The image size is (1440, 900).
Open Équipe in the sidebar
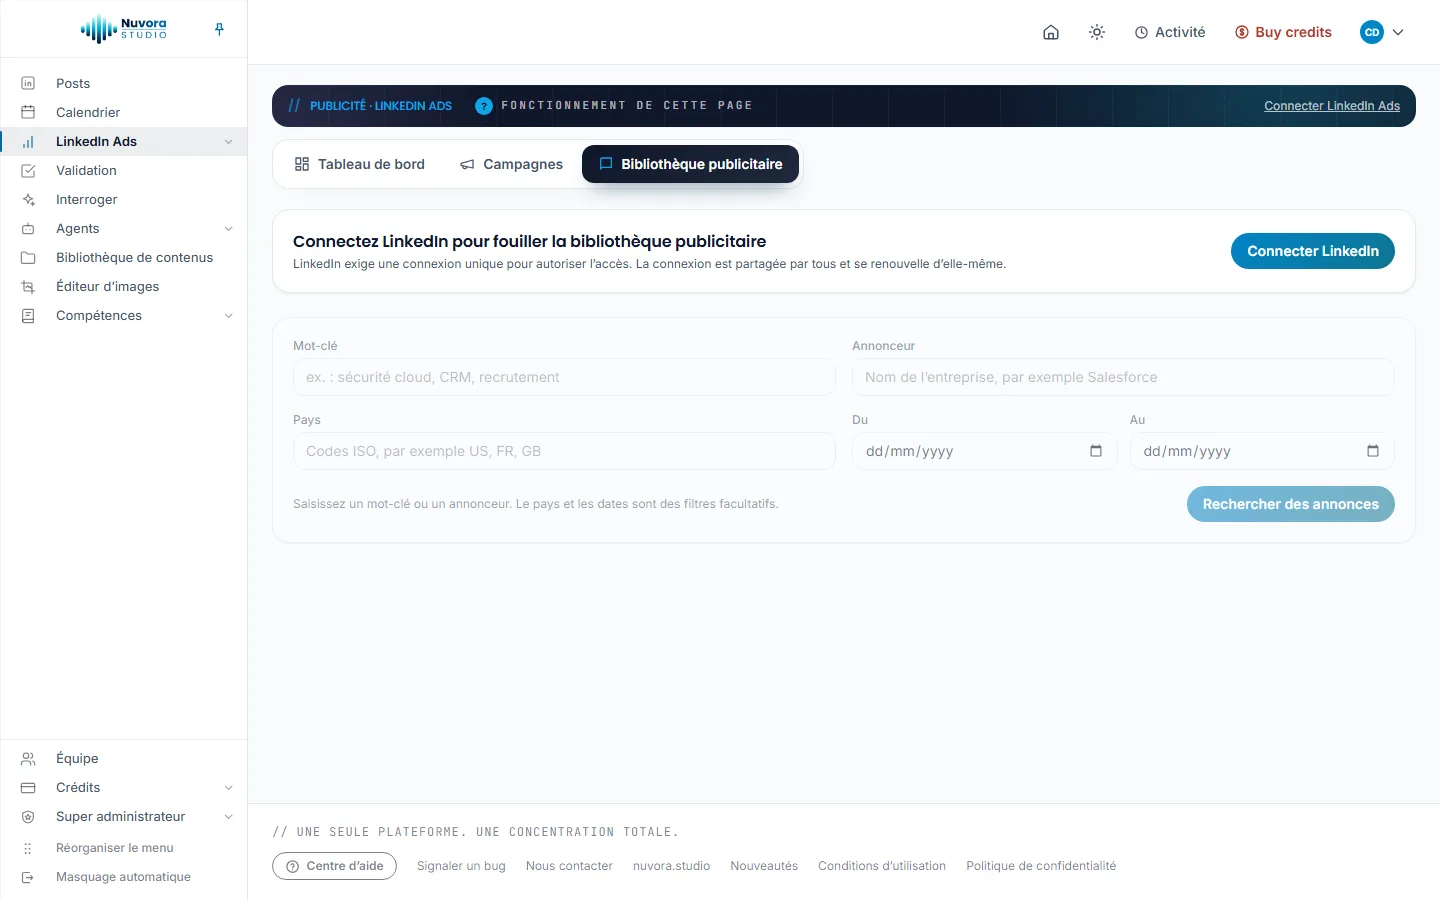(x=124, y=758)
